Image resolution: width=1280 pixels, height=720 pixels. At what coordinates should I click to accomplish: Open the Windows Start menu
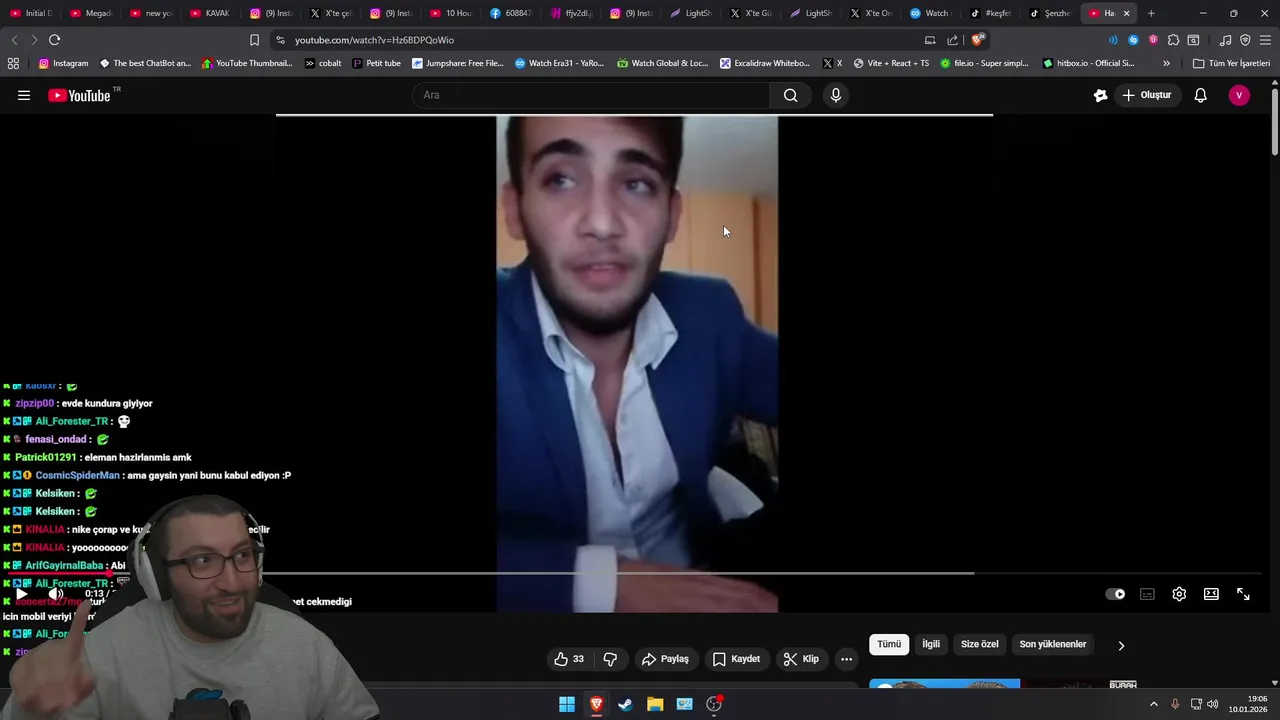pyautogui.click(x=567, y=705)
